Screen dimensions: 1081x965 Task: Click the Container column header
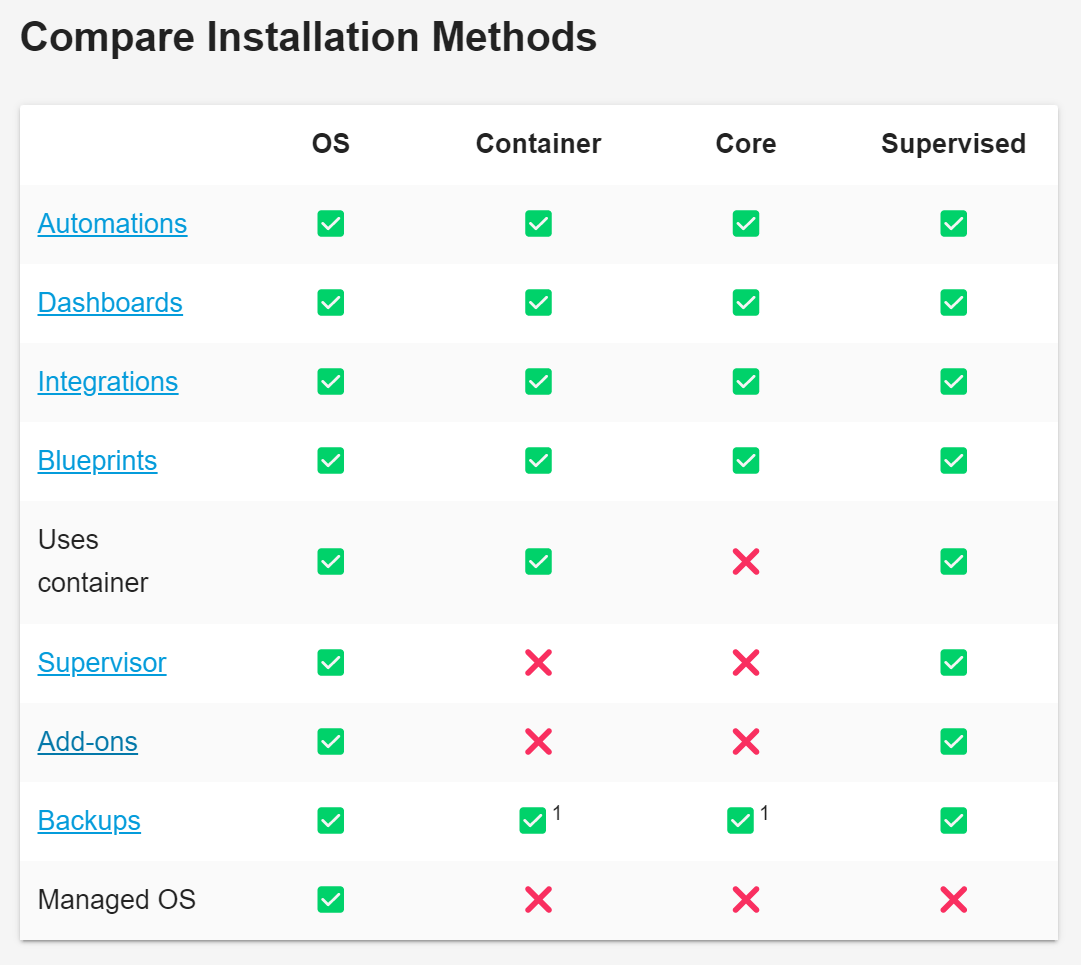(x=538, y=144)
